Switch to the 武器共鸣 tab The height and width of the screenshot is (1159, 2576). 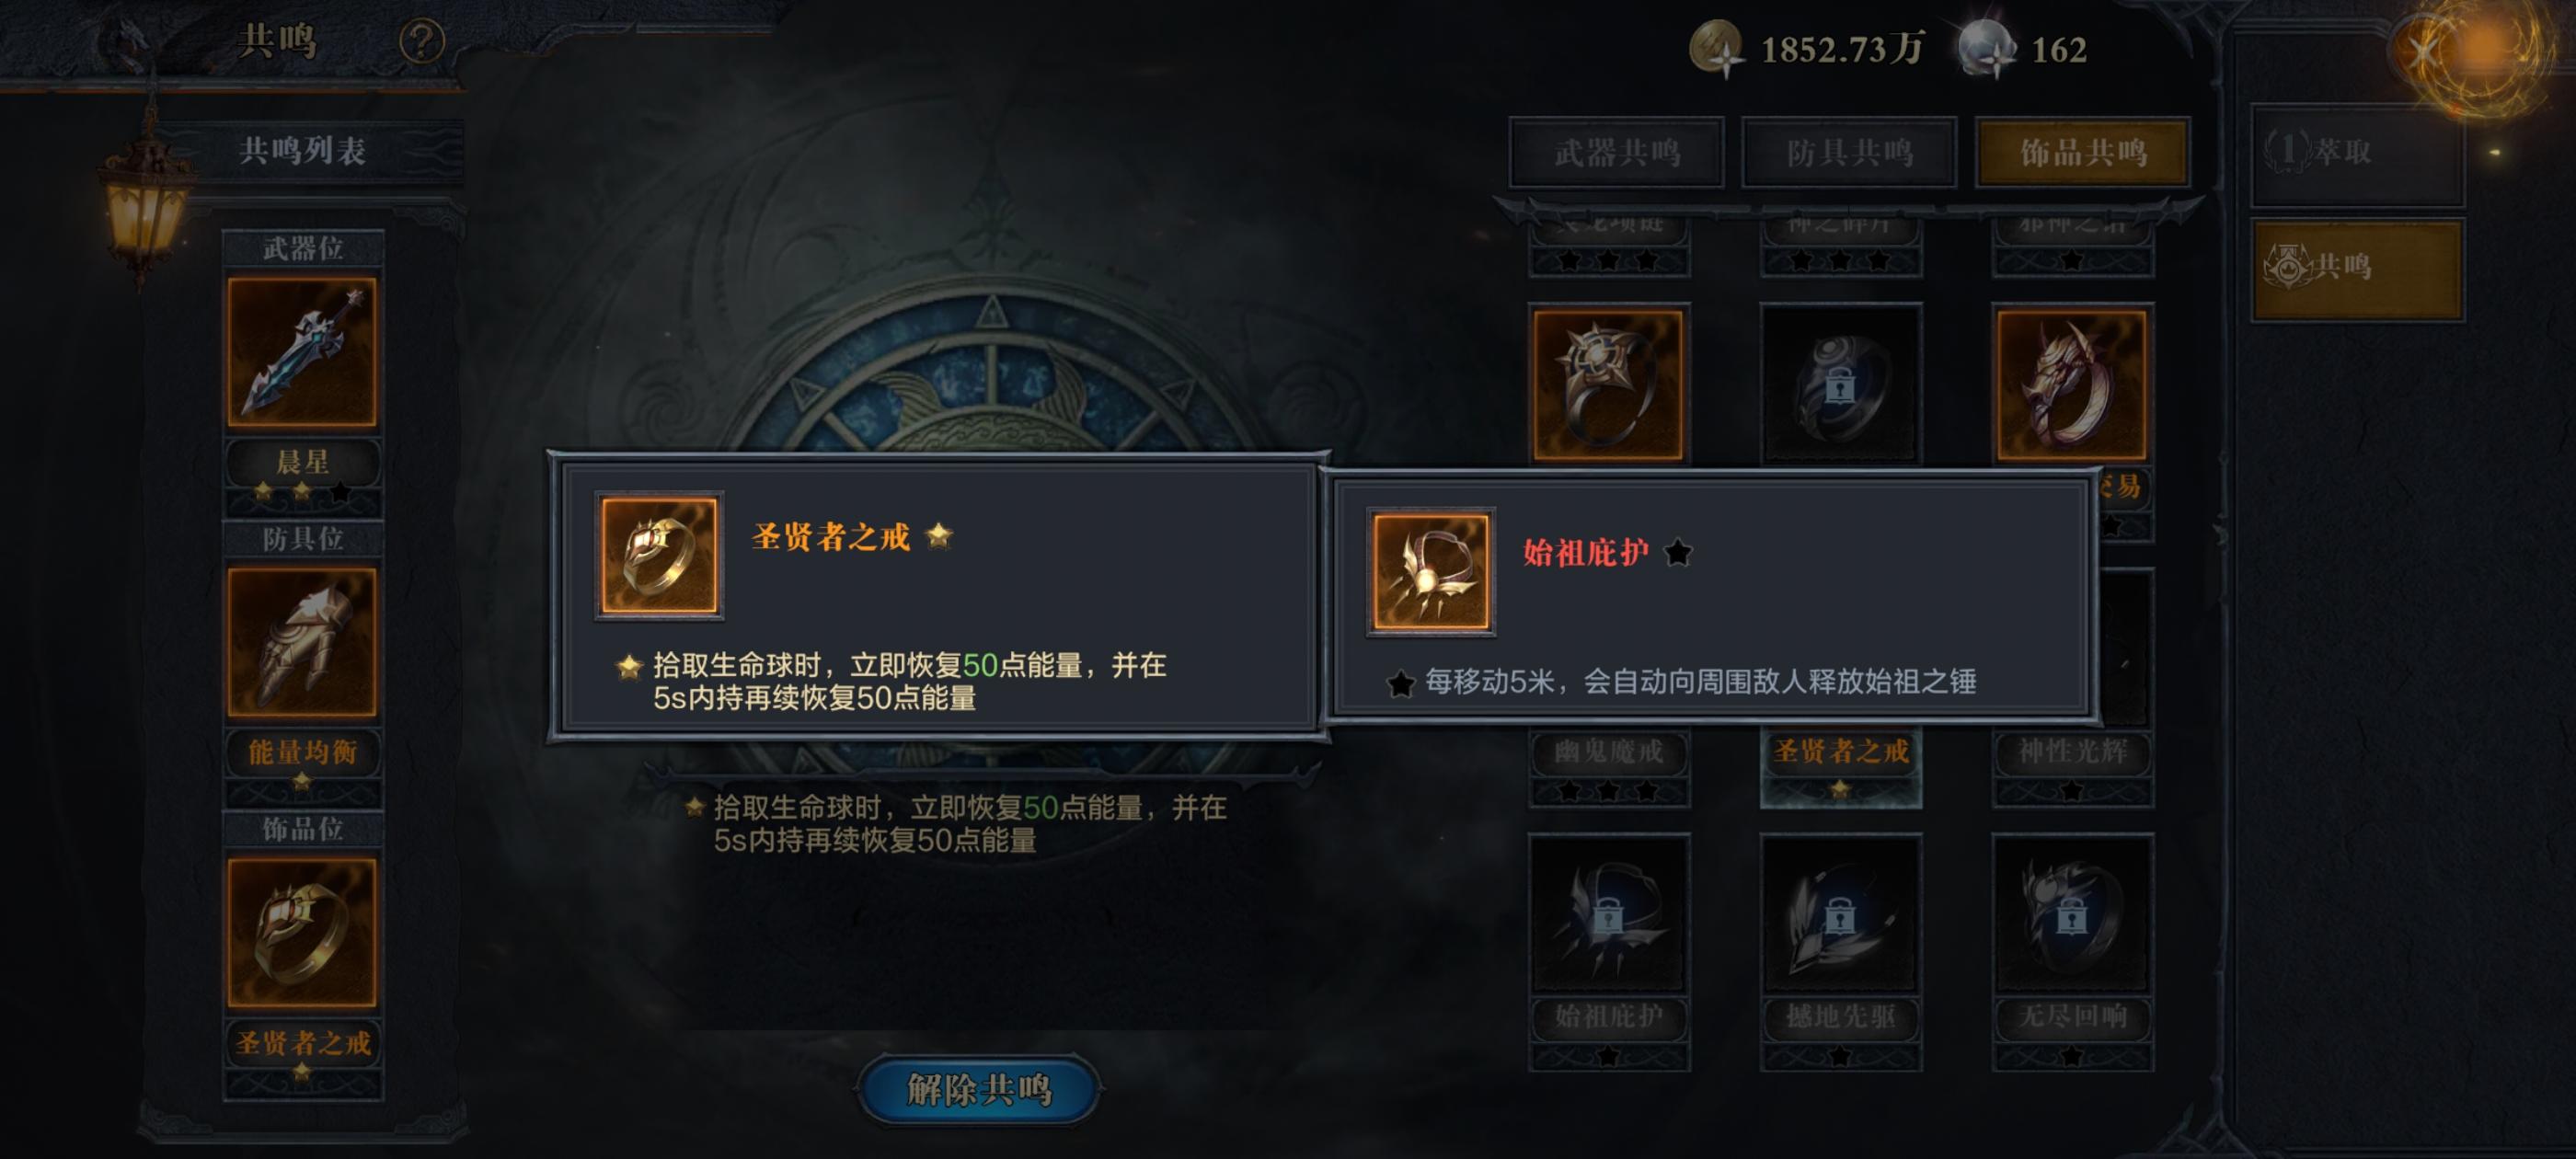(x=1617, y=152)
